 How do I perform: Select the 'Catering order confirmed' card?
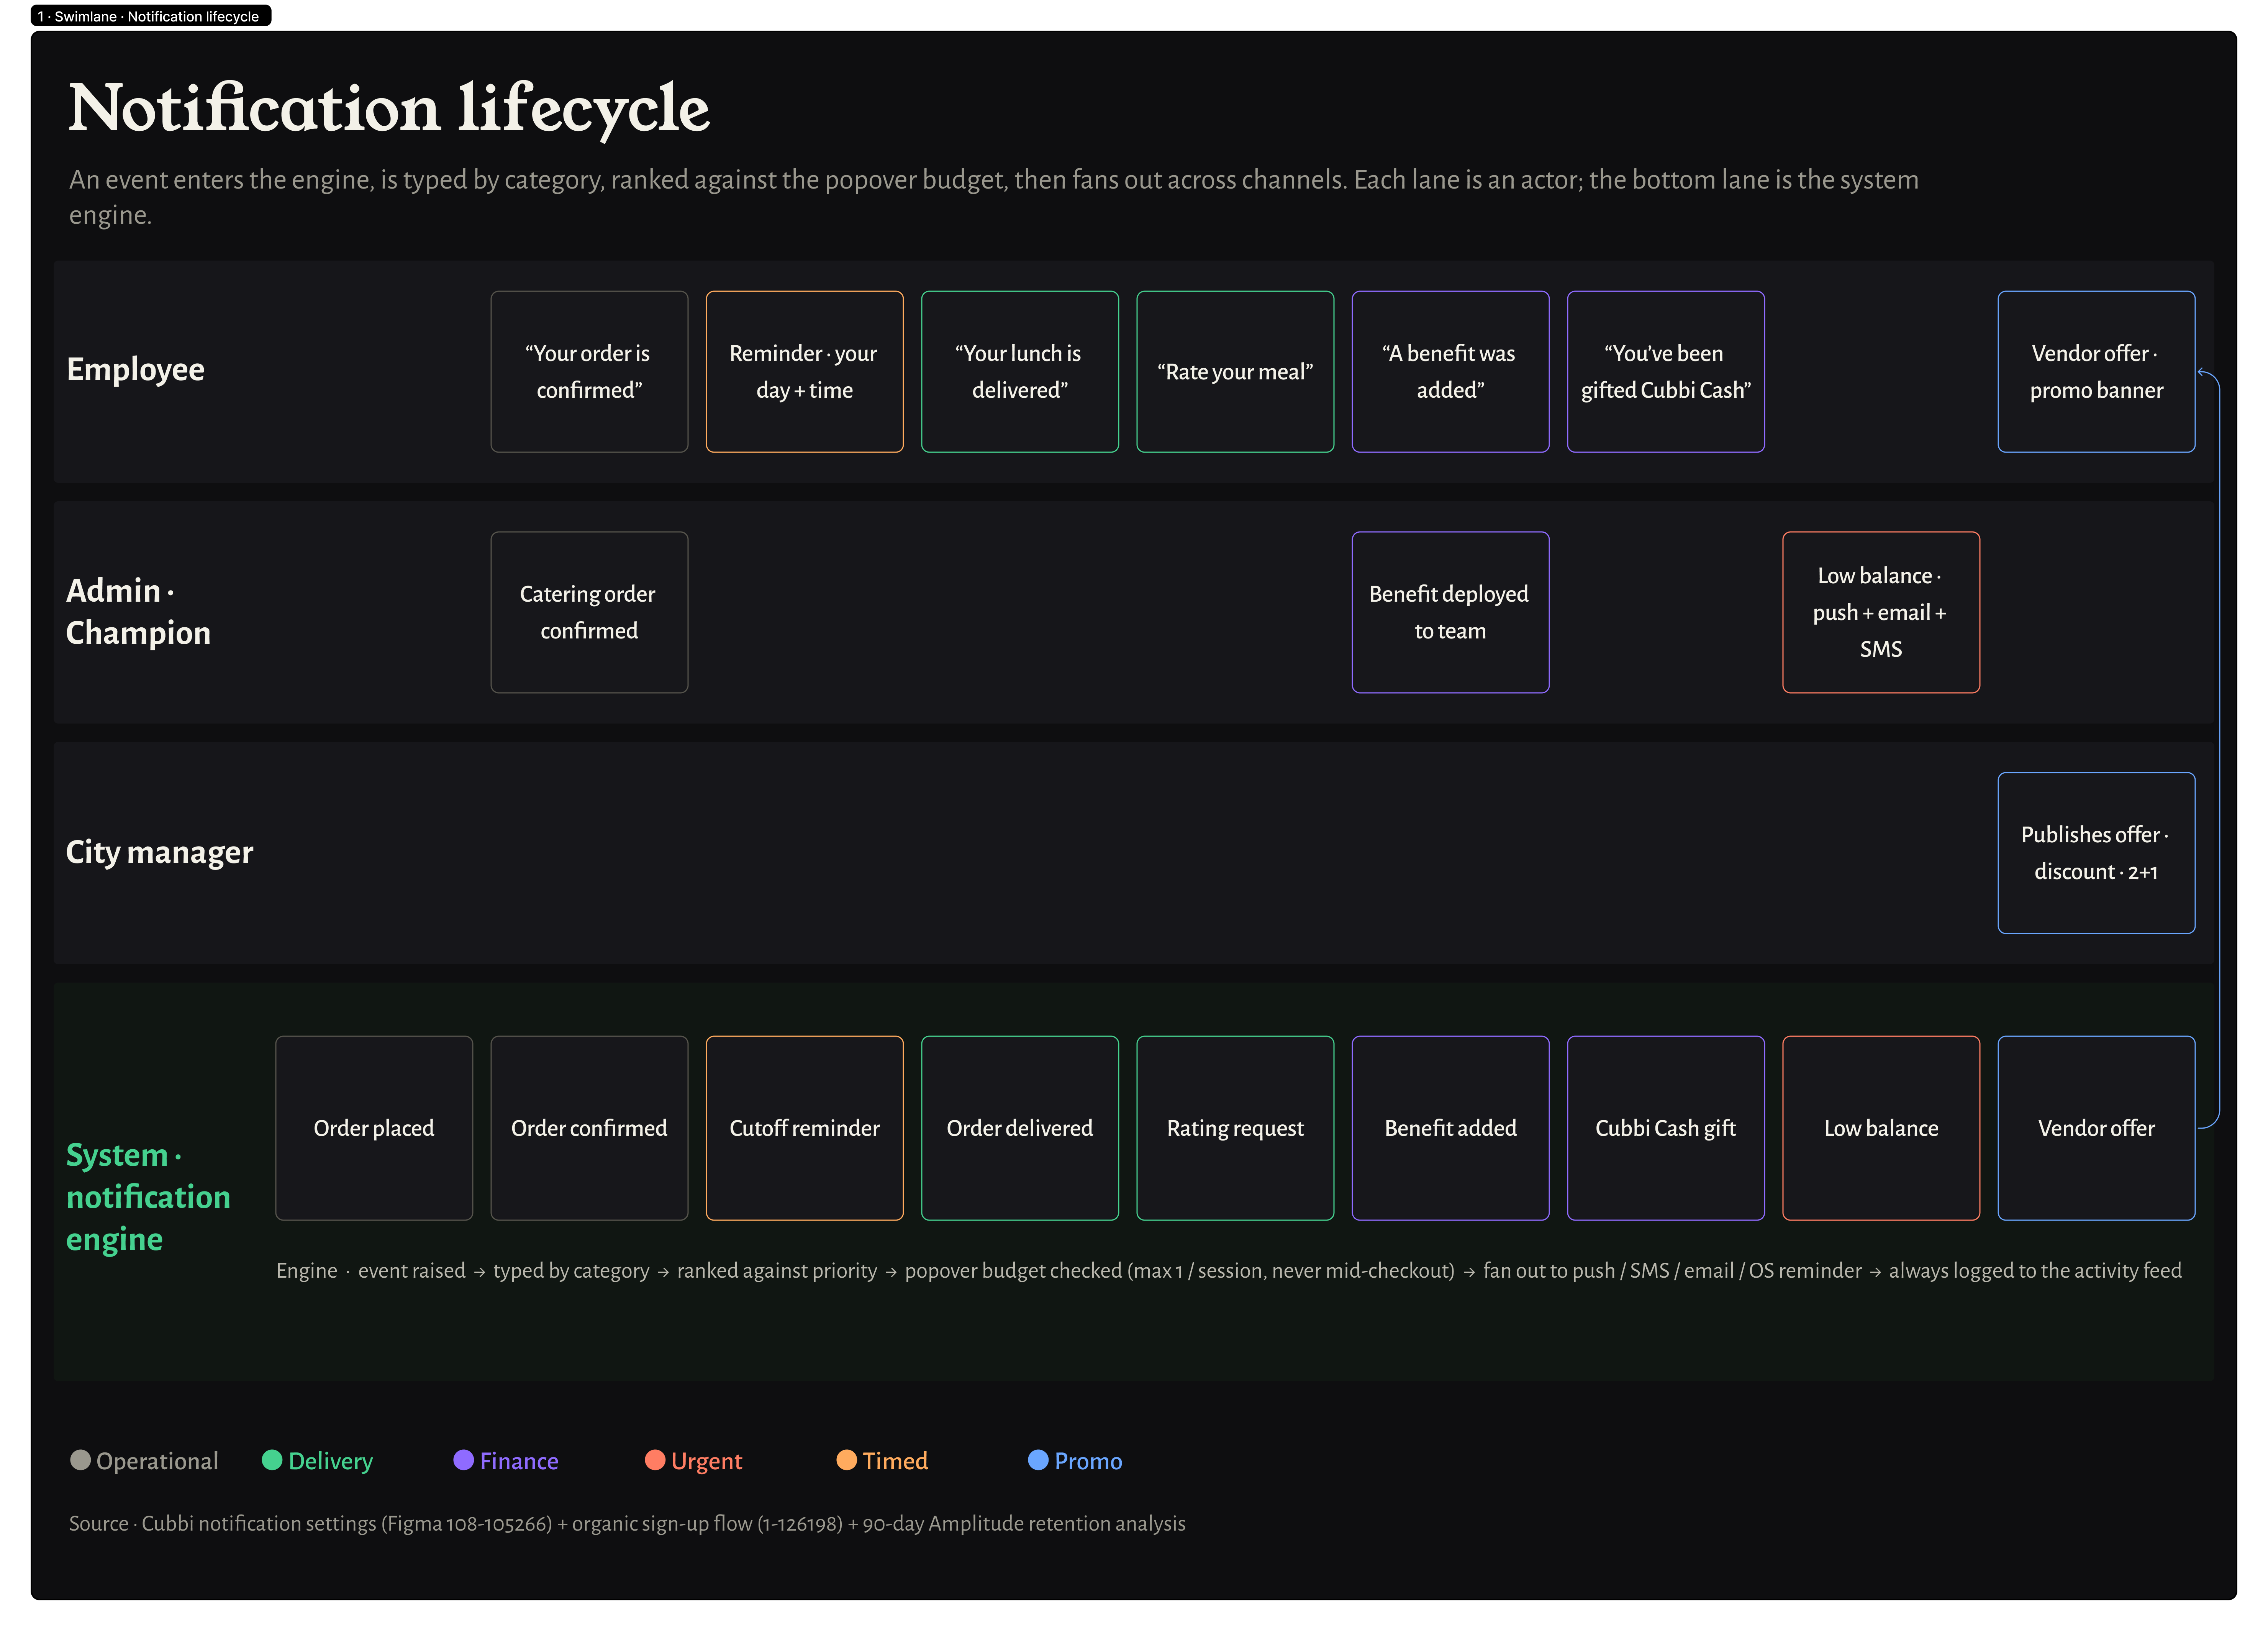pyautogui.click(x=589, y=612)
